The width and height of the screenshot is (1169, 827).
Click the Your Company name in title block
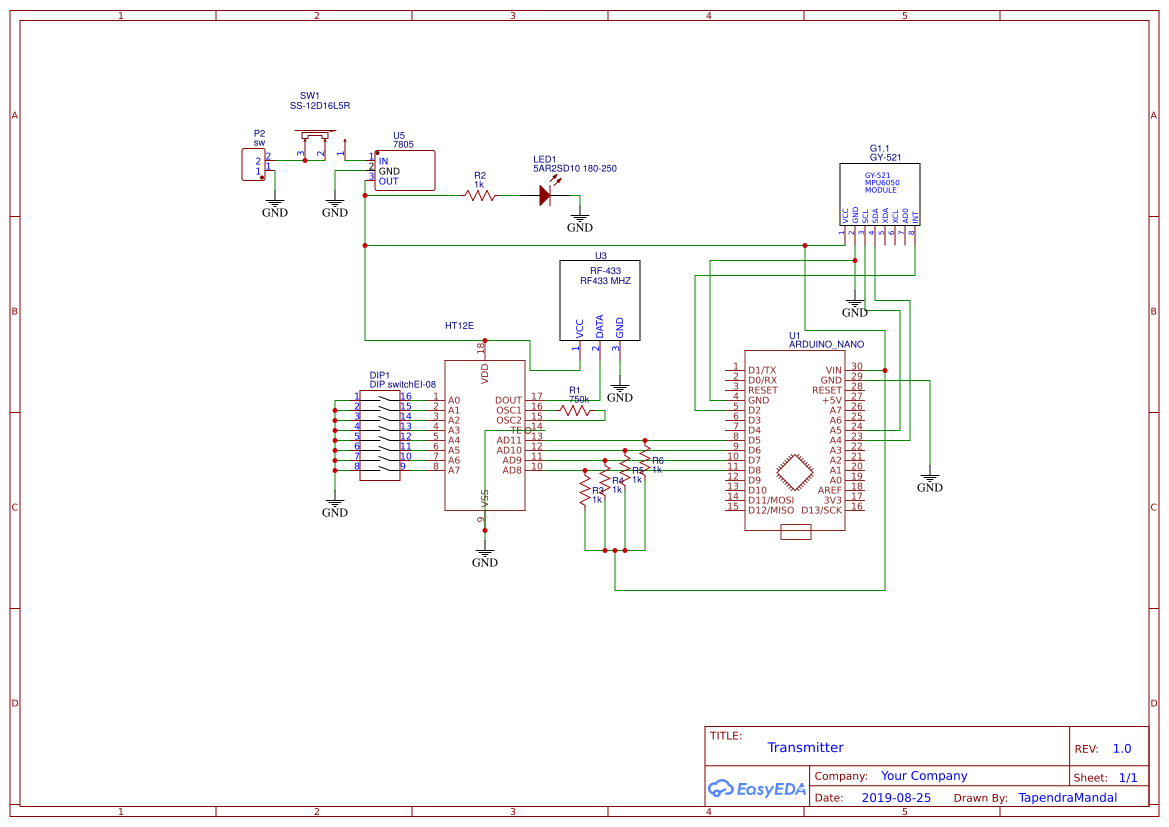pos(923,775)
